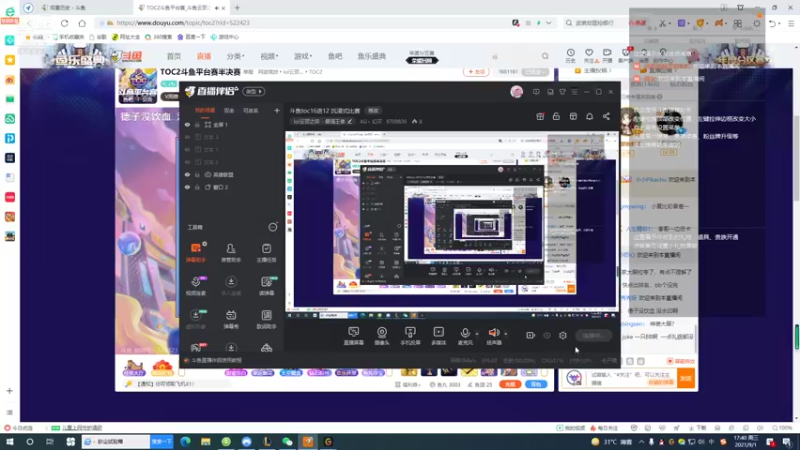Edit the stream category with the pencil icon
This screenshot has width=800, height=450.
(x=349, y=121)
